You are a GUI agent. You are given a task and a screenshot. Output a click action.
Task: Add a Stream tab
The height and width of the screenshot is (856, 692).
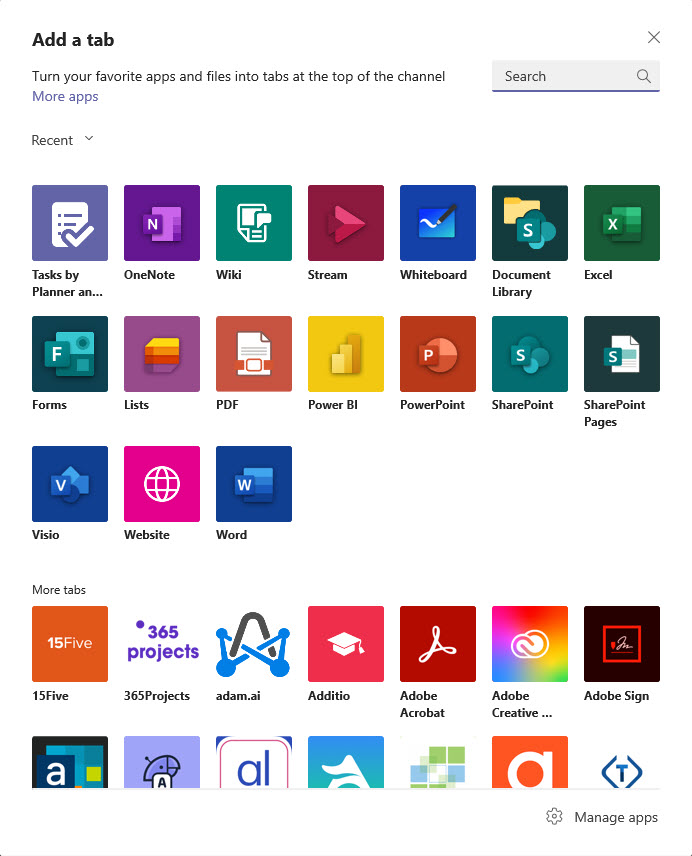pyautogui.click(x=345, y=223)
